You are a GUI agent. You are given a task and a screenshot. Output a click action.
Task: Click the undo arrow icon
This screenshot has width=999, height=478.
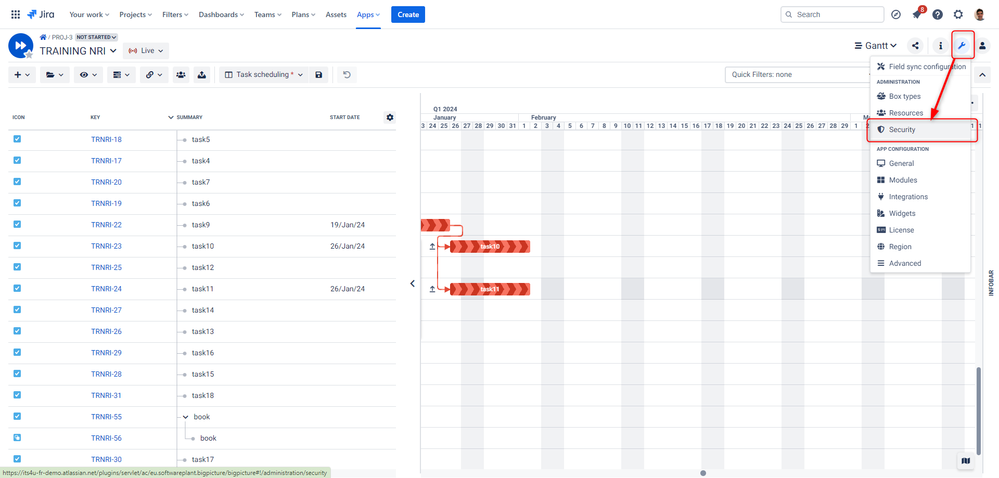click(x=347, y=75)
